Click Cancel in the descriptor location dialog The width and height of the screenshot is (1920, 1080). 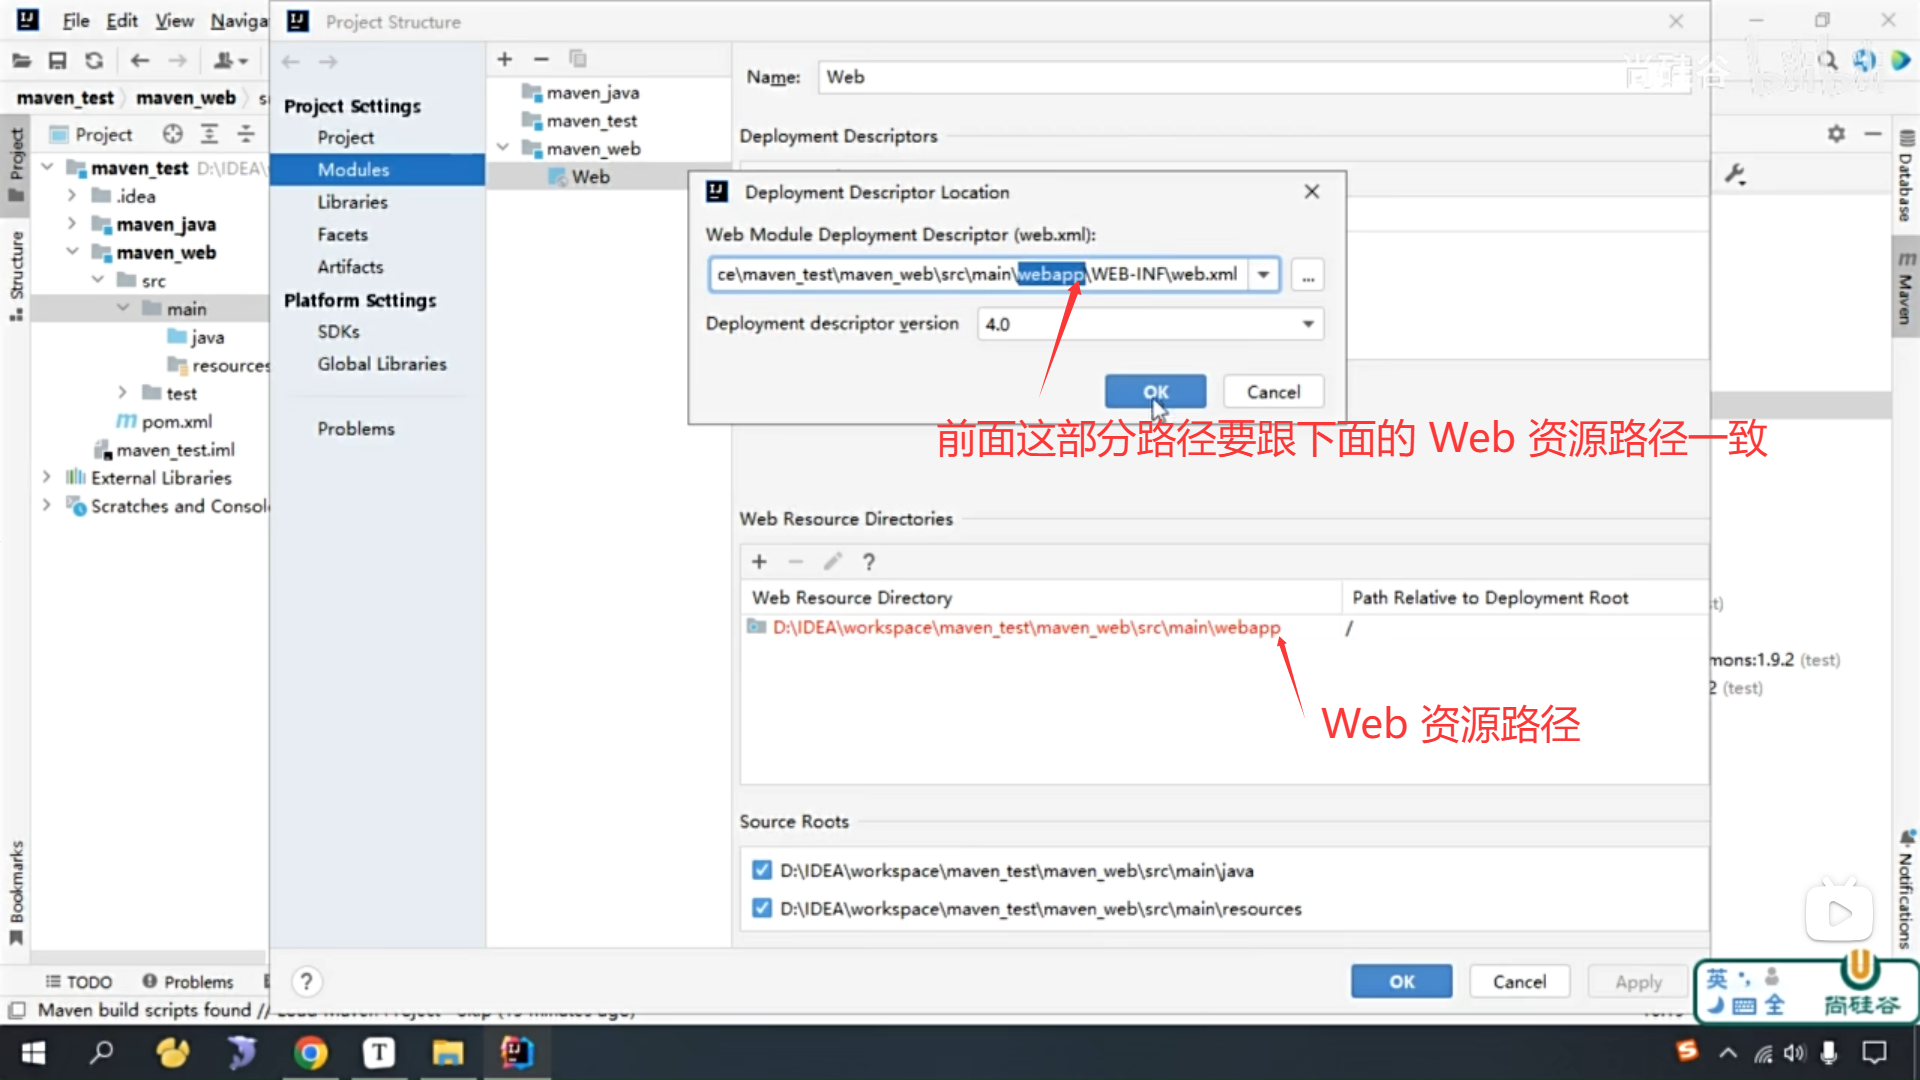pyautogui.click(x=1273, y=392)
